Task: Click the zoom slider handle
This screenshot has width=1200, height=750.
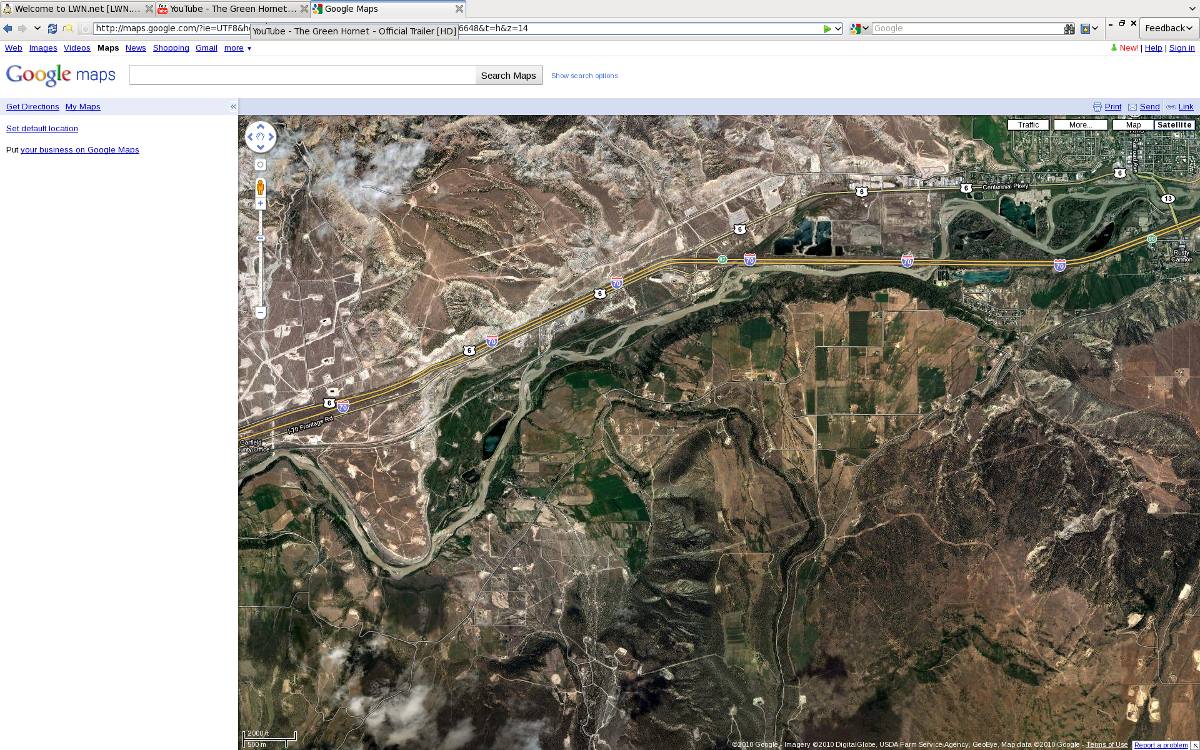Action: point(260,238)
